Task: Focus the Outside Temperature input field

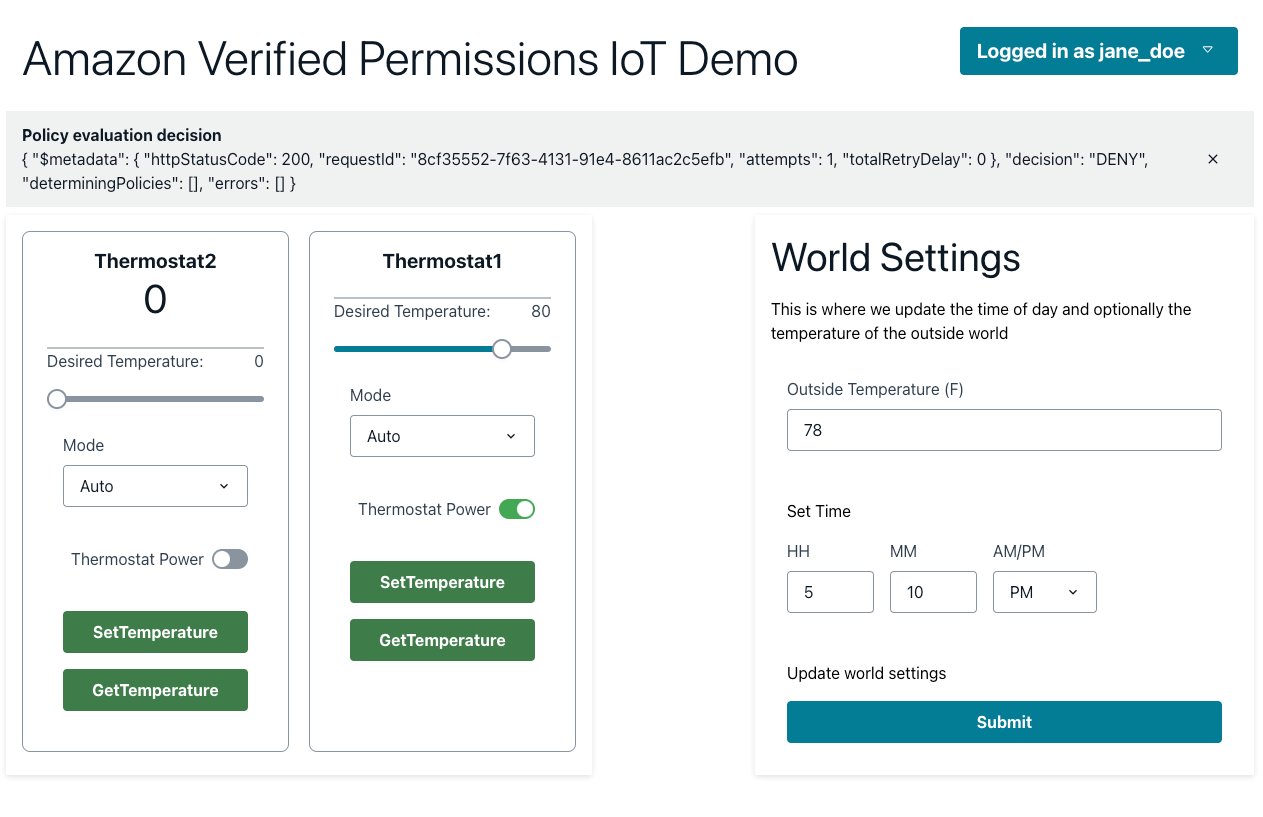Action: tap(1004, 430)
